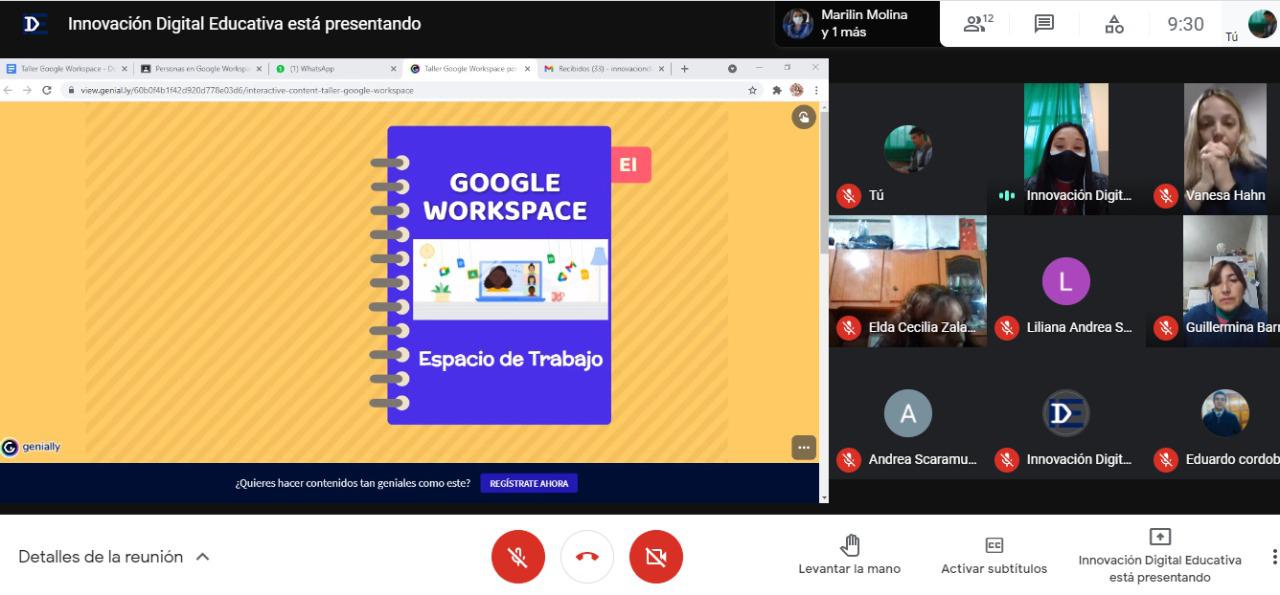Select Vanesa Hahn's video tile
Viewport: 1280px width, 595px height.
[1225, 148]
